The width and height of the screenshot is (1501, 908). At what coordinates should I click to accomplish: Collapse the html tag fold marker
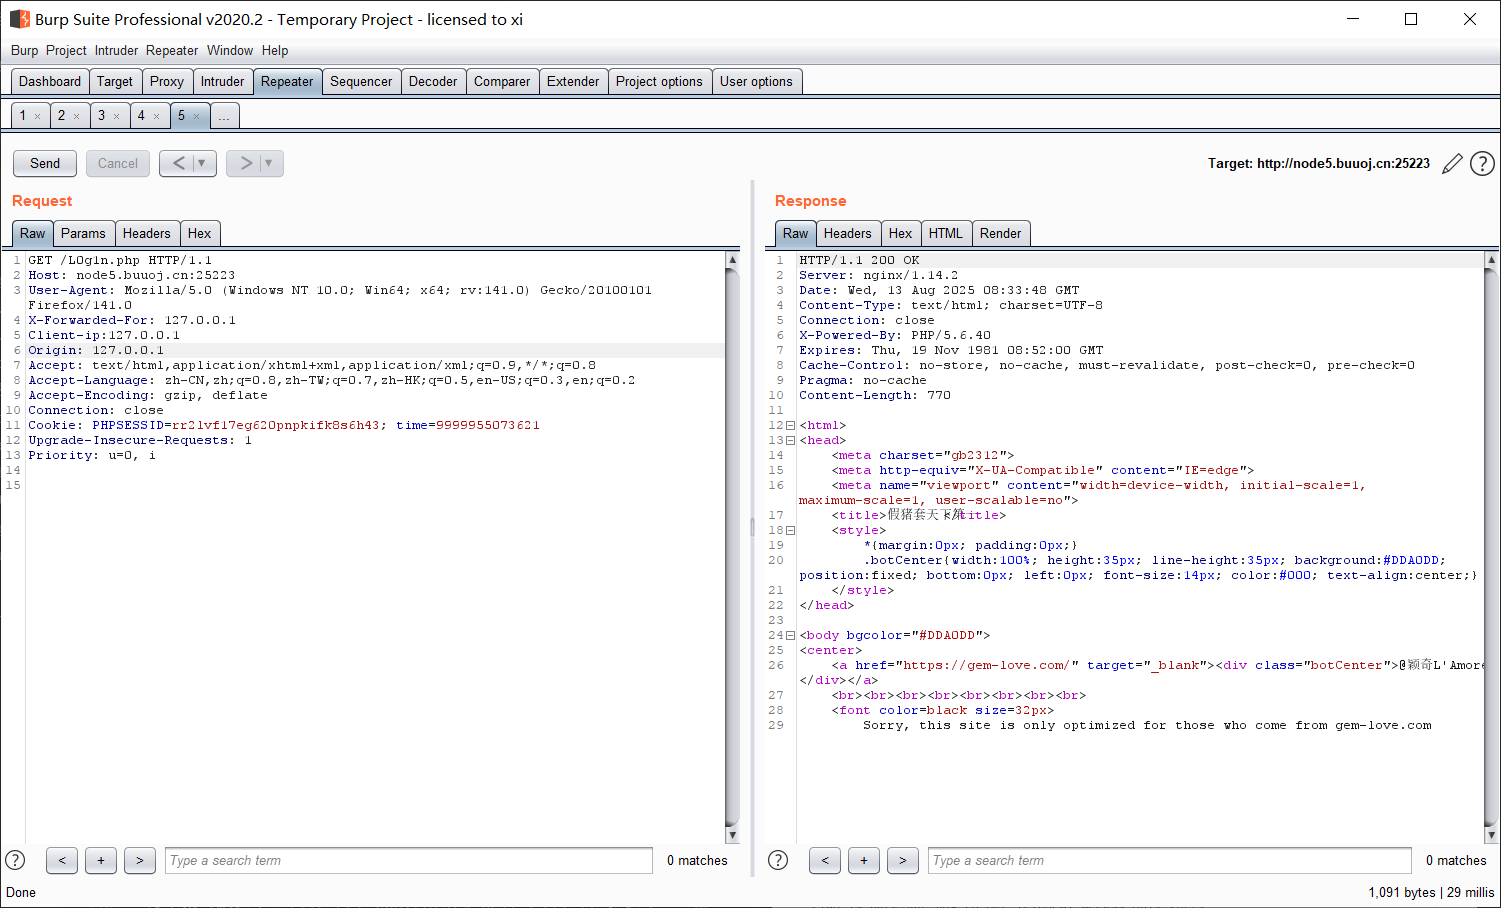tap(790, 426)
